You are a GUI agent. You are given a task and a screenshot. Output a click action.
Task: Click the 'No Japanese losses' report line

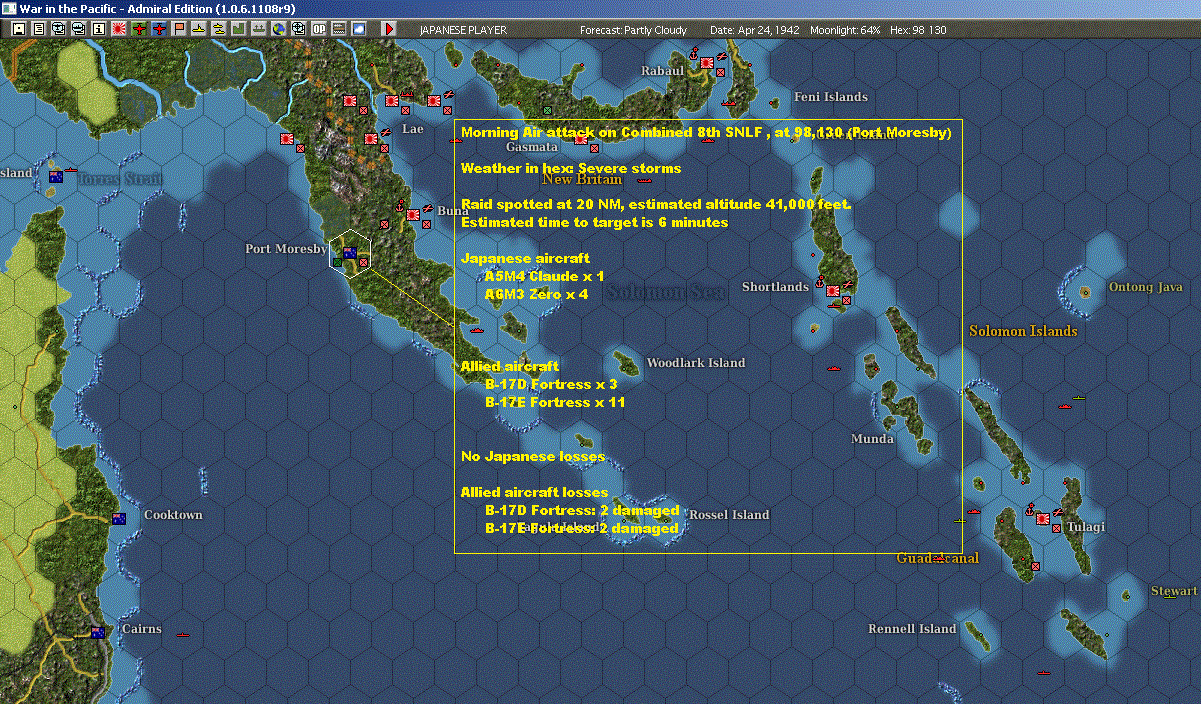pos(533,457)
